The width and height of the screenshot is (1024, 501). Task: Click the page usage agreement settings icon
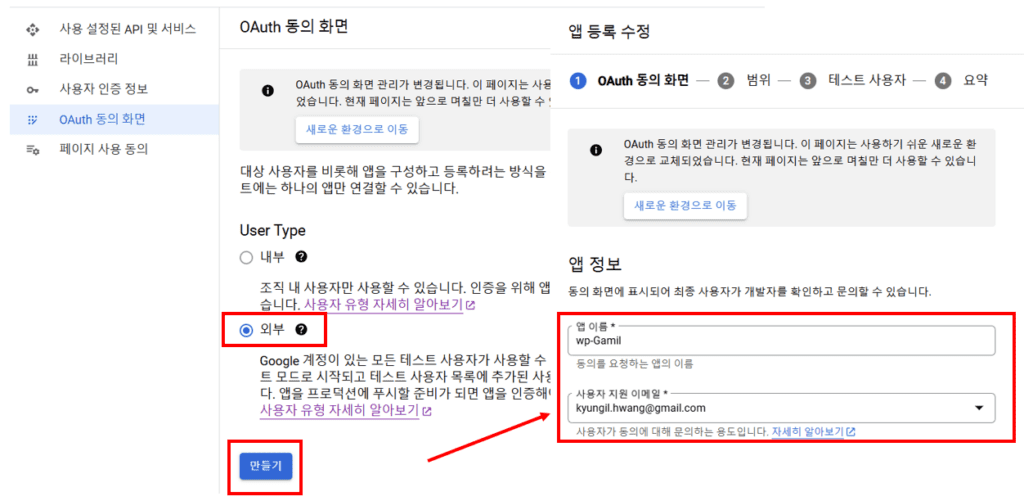[x=32, y=150]
